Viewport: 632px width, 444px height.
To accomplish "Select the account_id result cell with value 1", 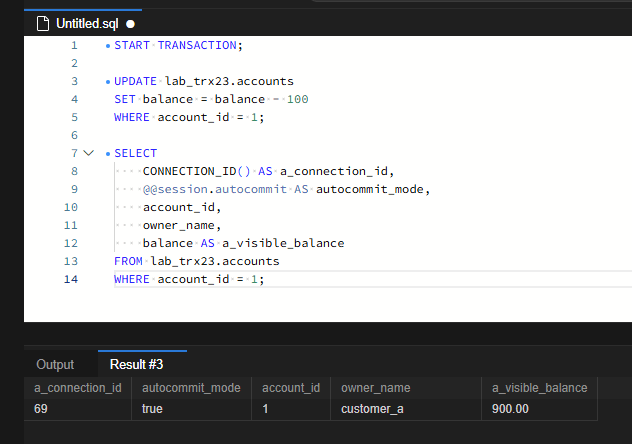I will pyautogui.click(x=291, y=409).
